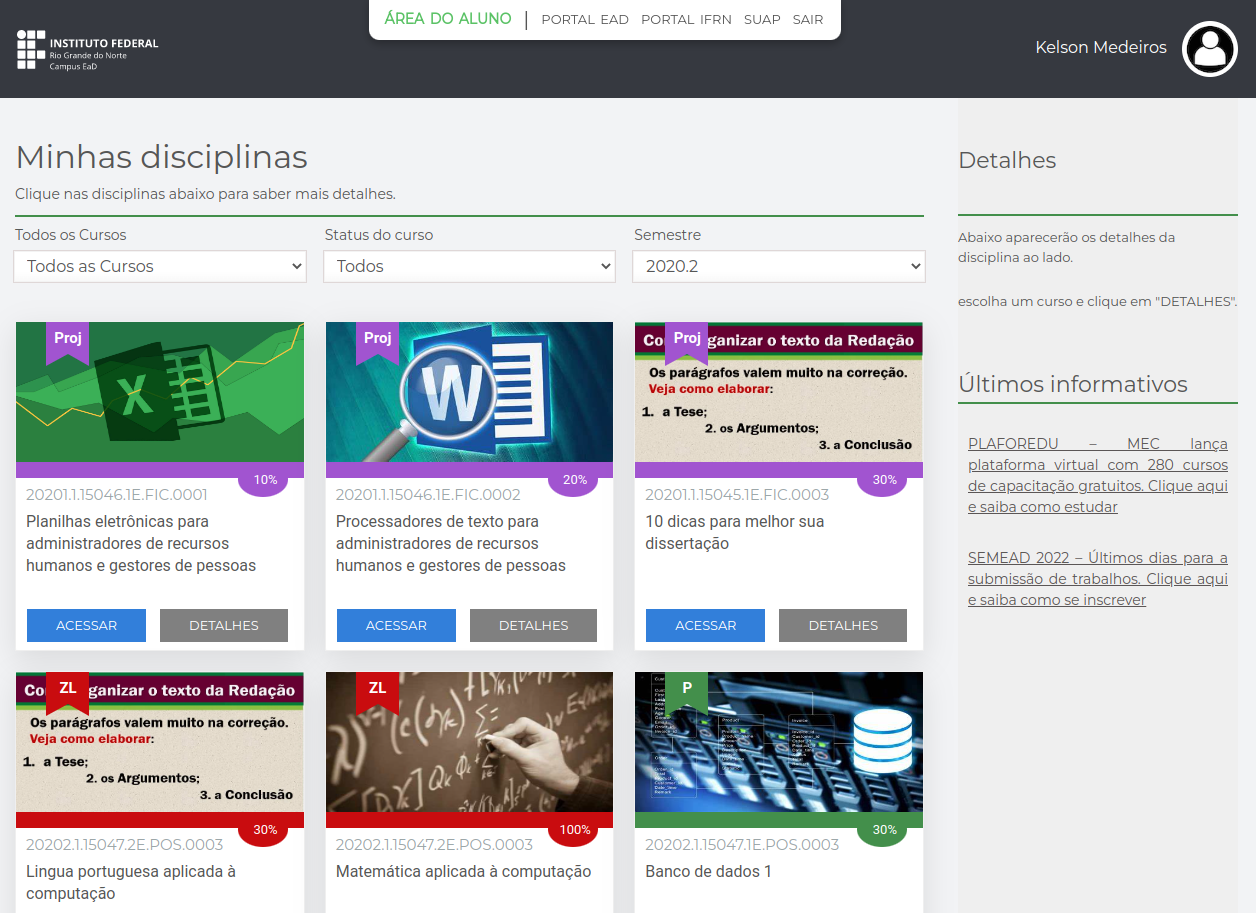
Task: Click course code 20201.1.15046.1E.FIC.0001
Action: [117, 494]
